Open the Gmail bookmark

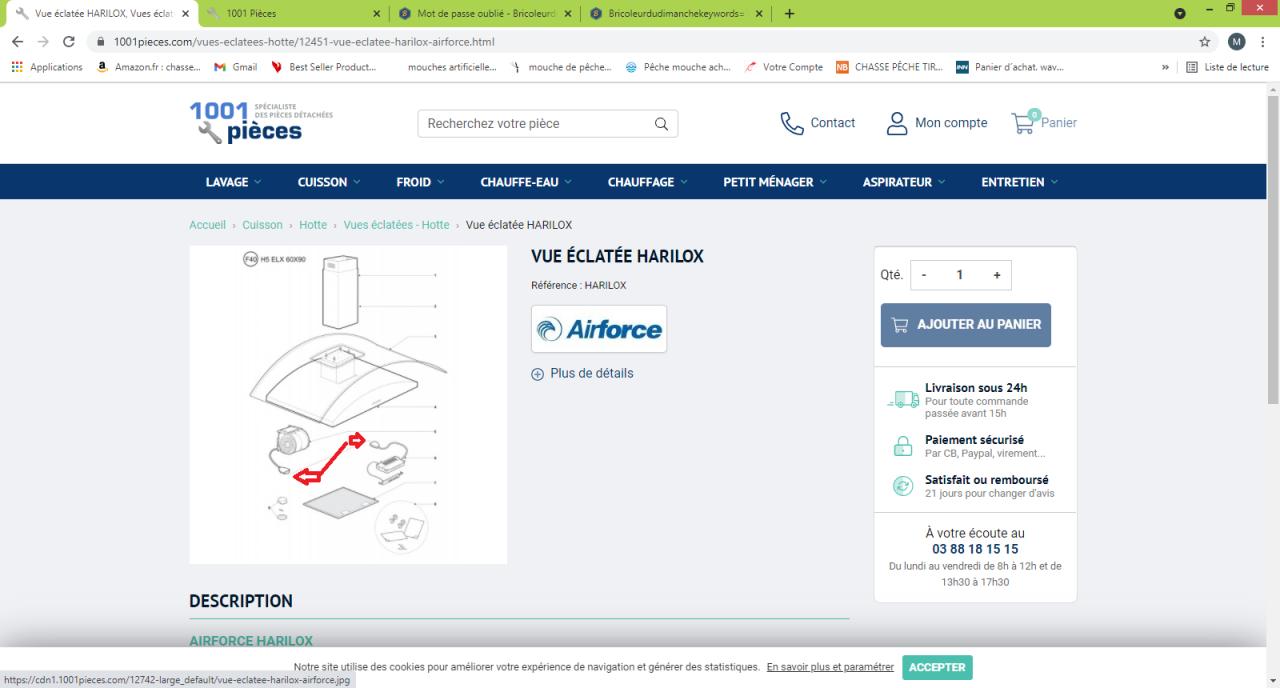[x=236, y=67]
